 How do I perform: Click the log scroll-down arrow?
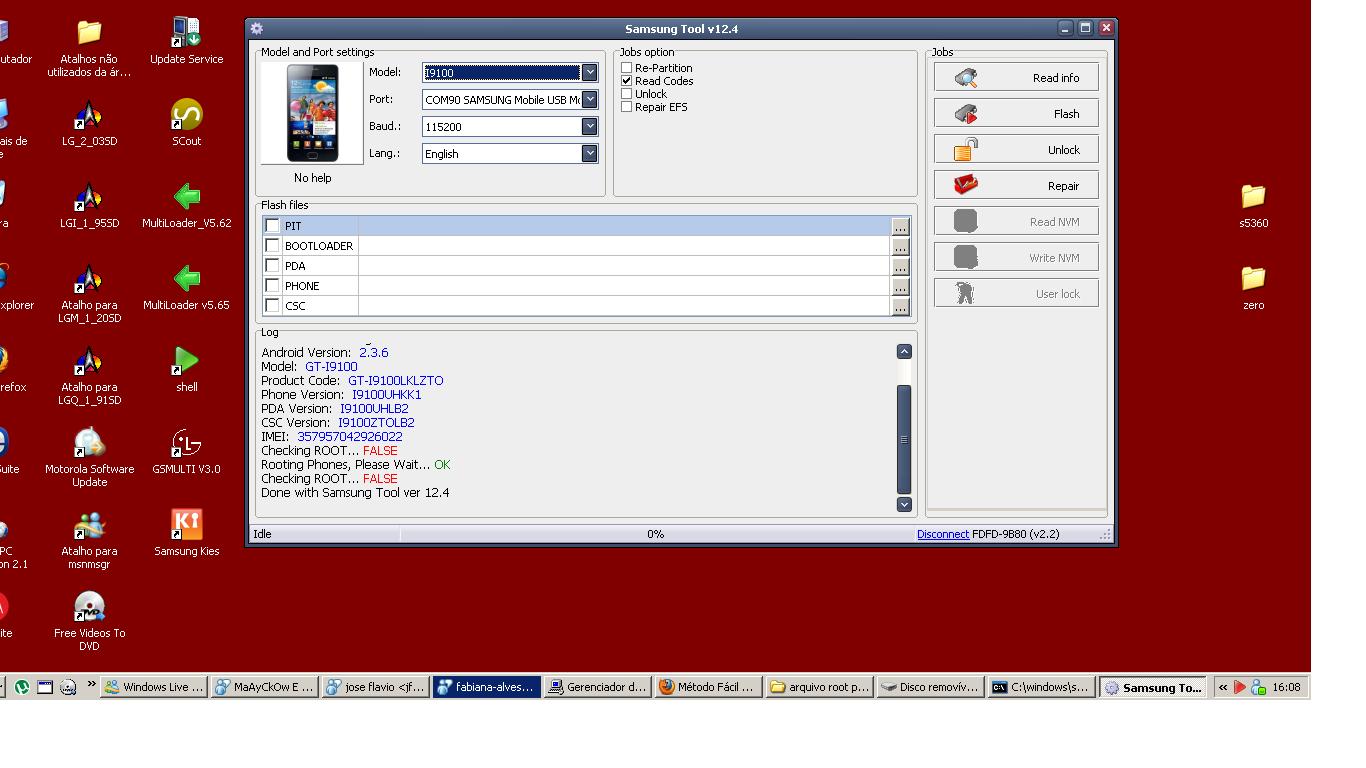[x=904, y=505]
